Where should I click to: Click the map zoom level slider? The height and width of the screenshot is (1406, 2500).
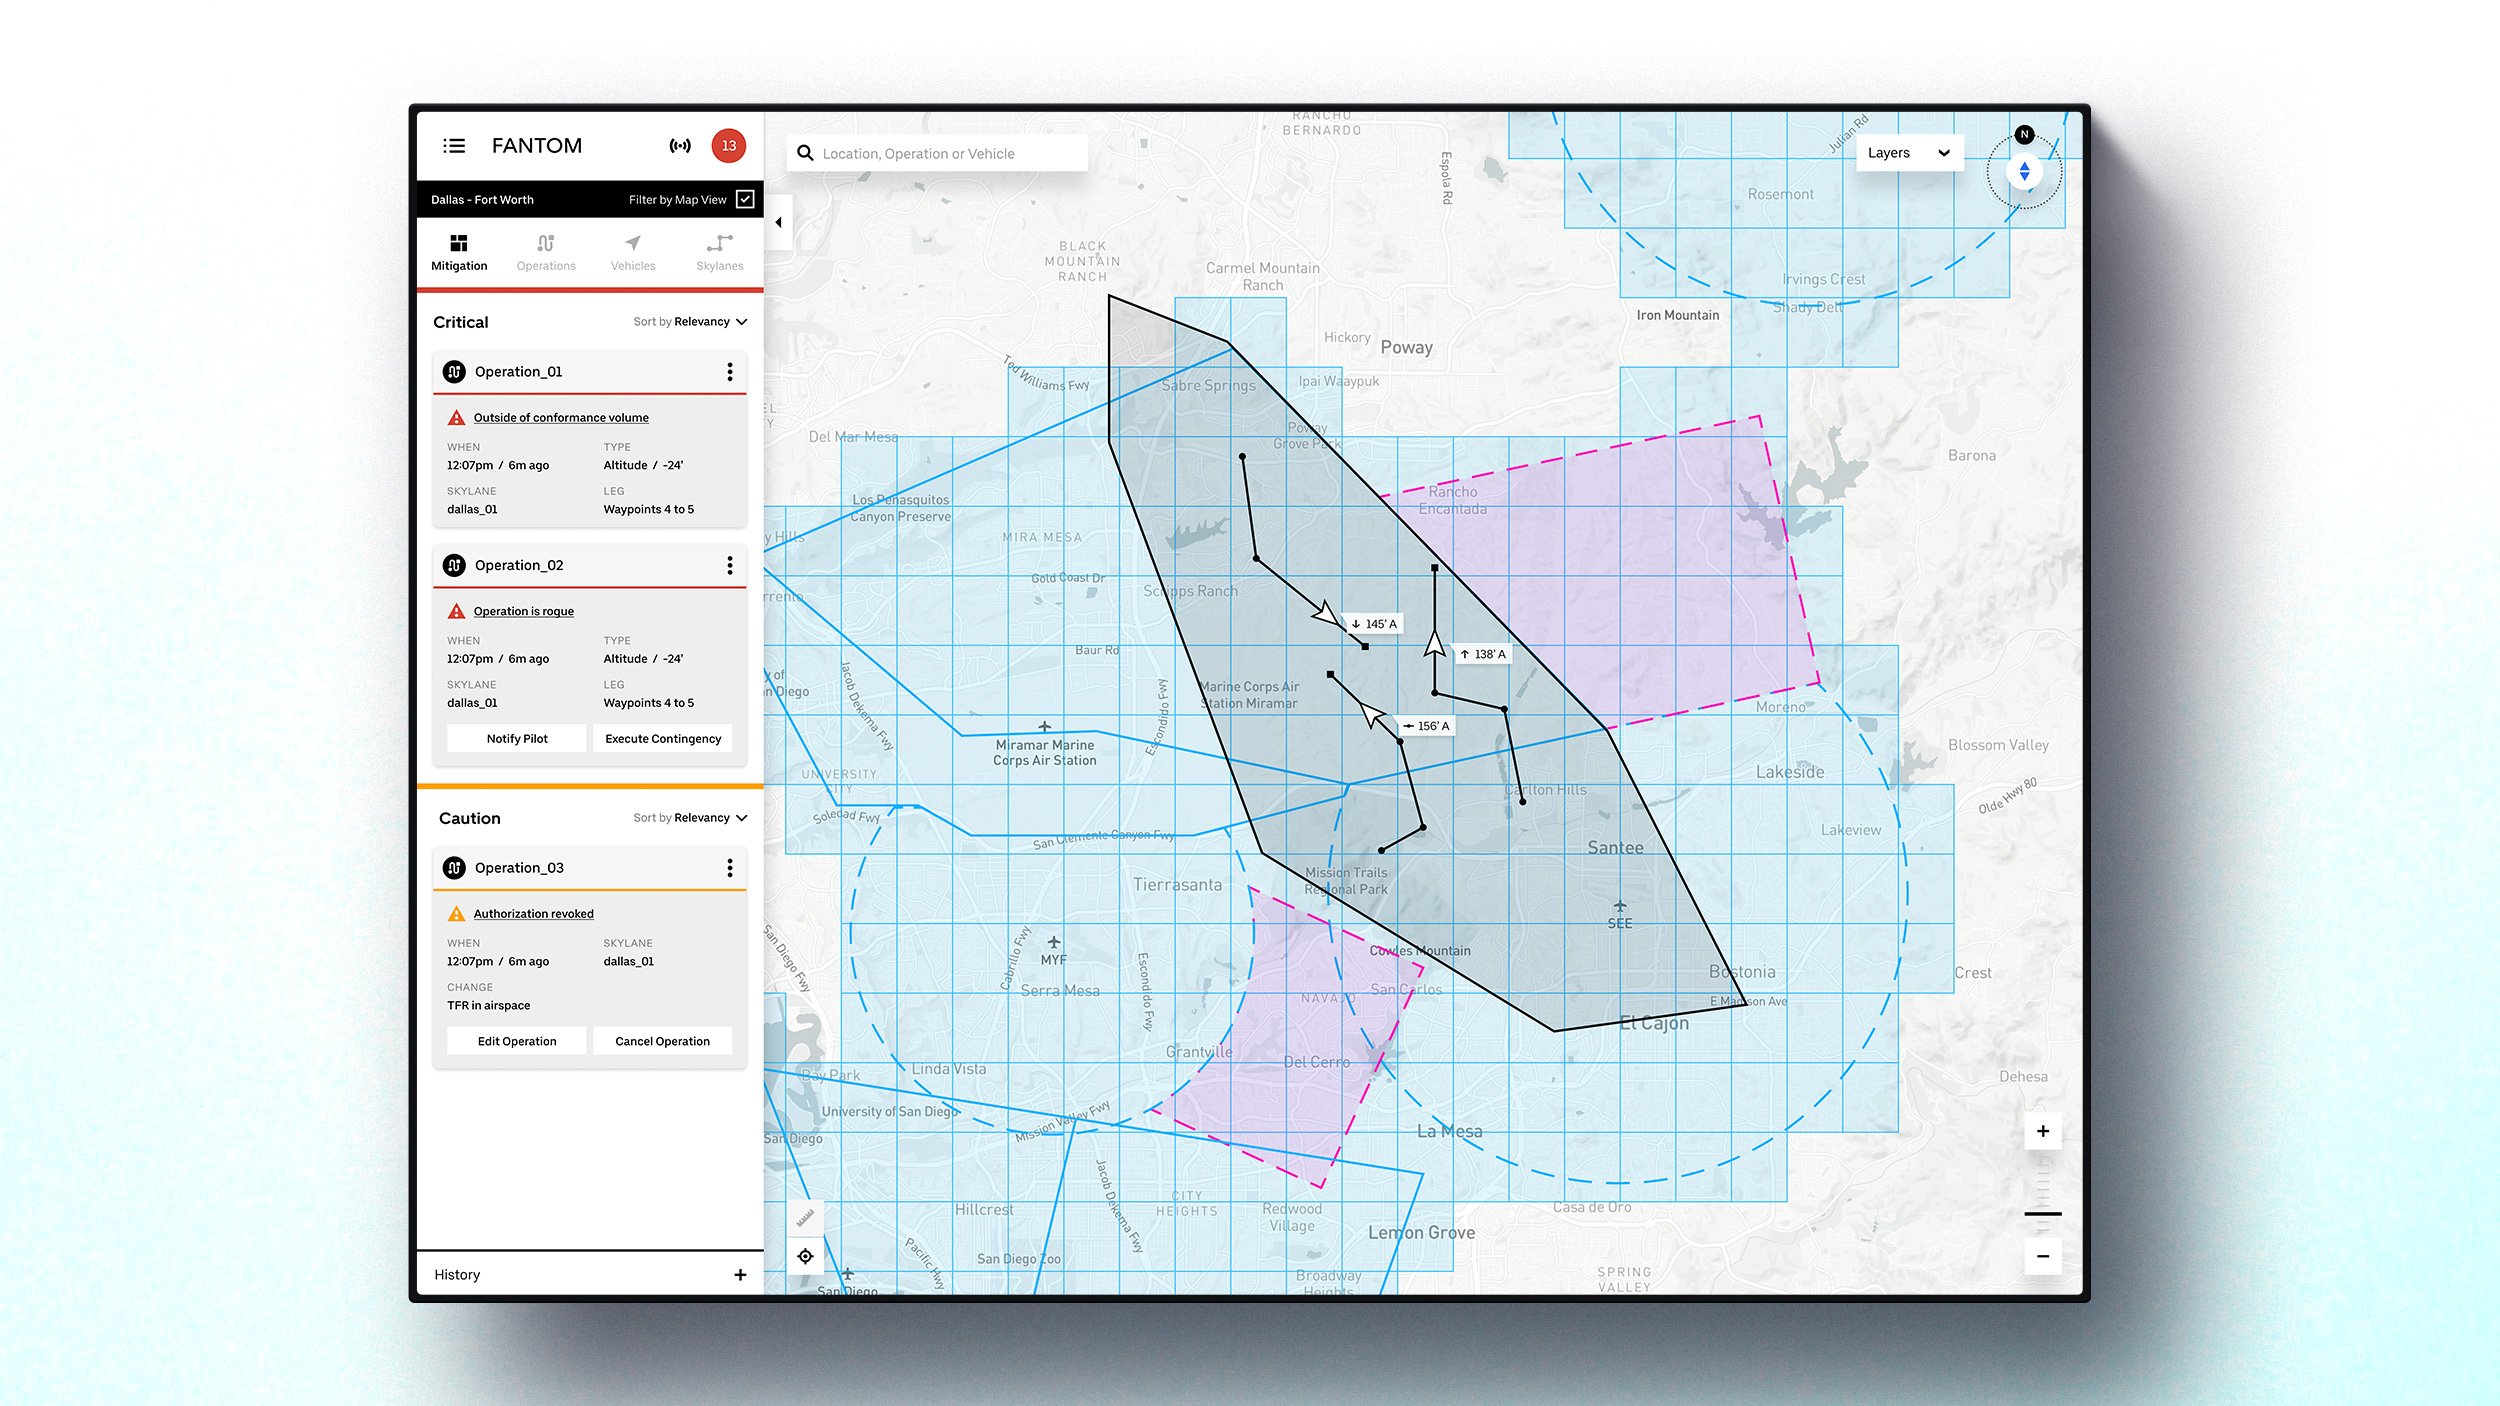(x=2043, y=1213)
